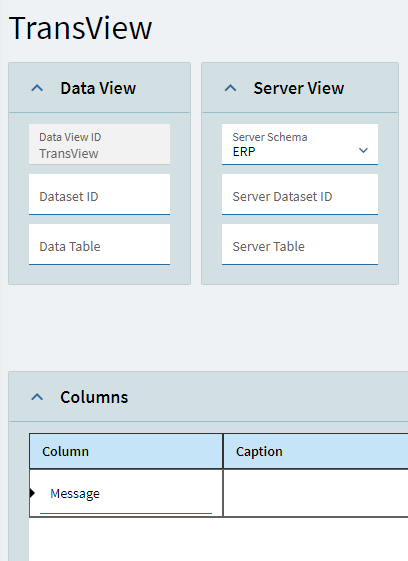The height and width of the screenshot is (561, 408).
Task: Click the row indicator arrow beside Message
Action: coord(32,493)
